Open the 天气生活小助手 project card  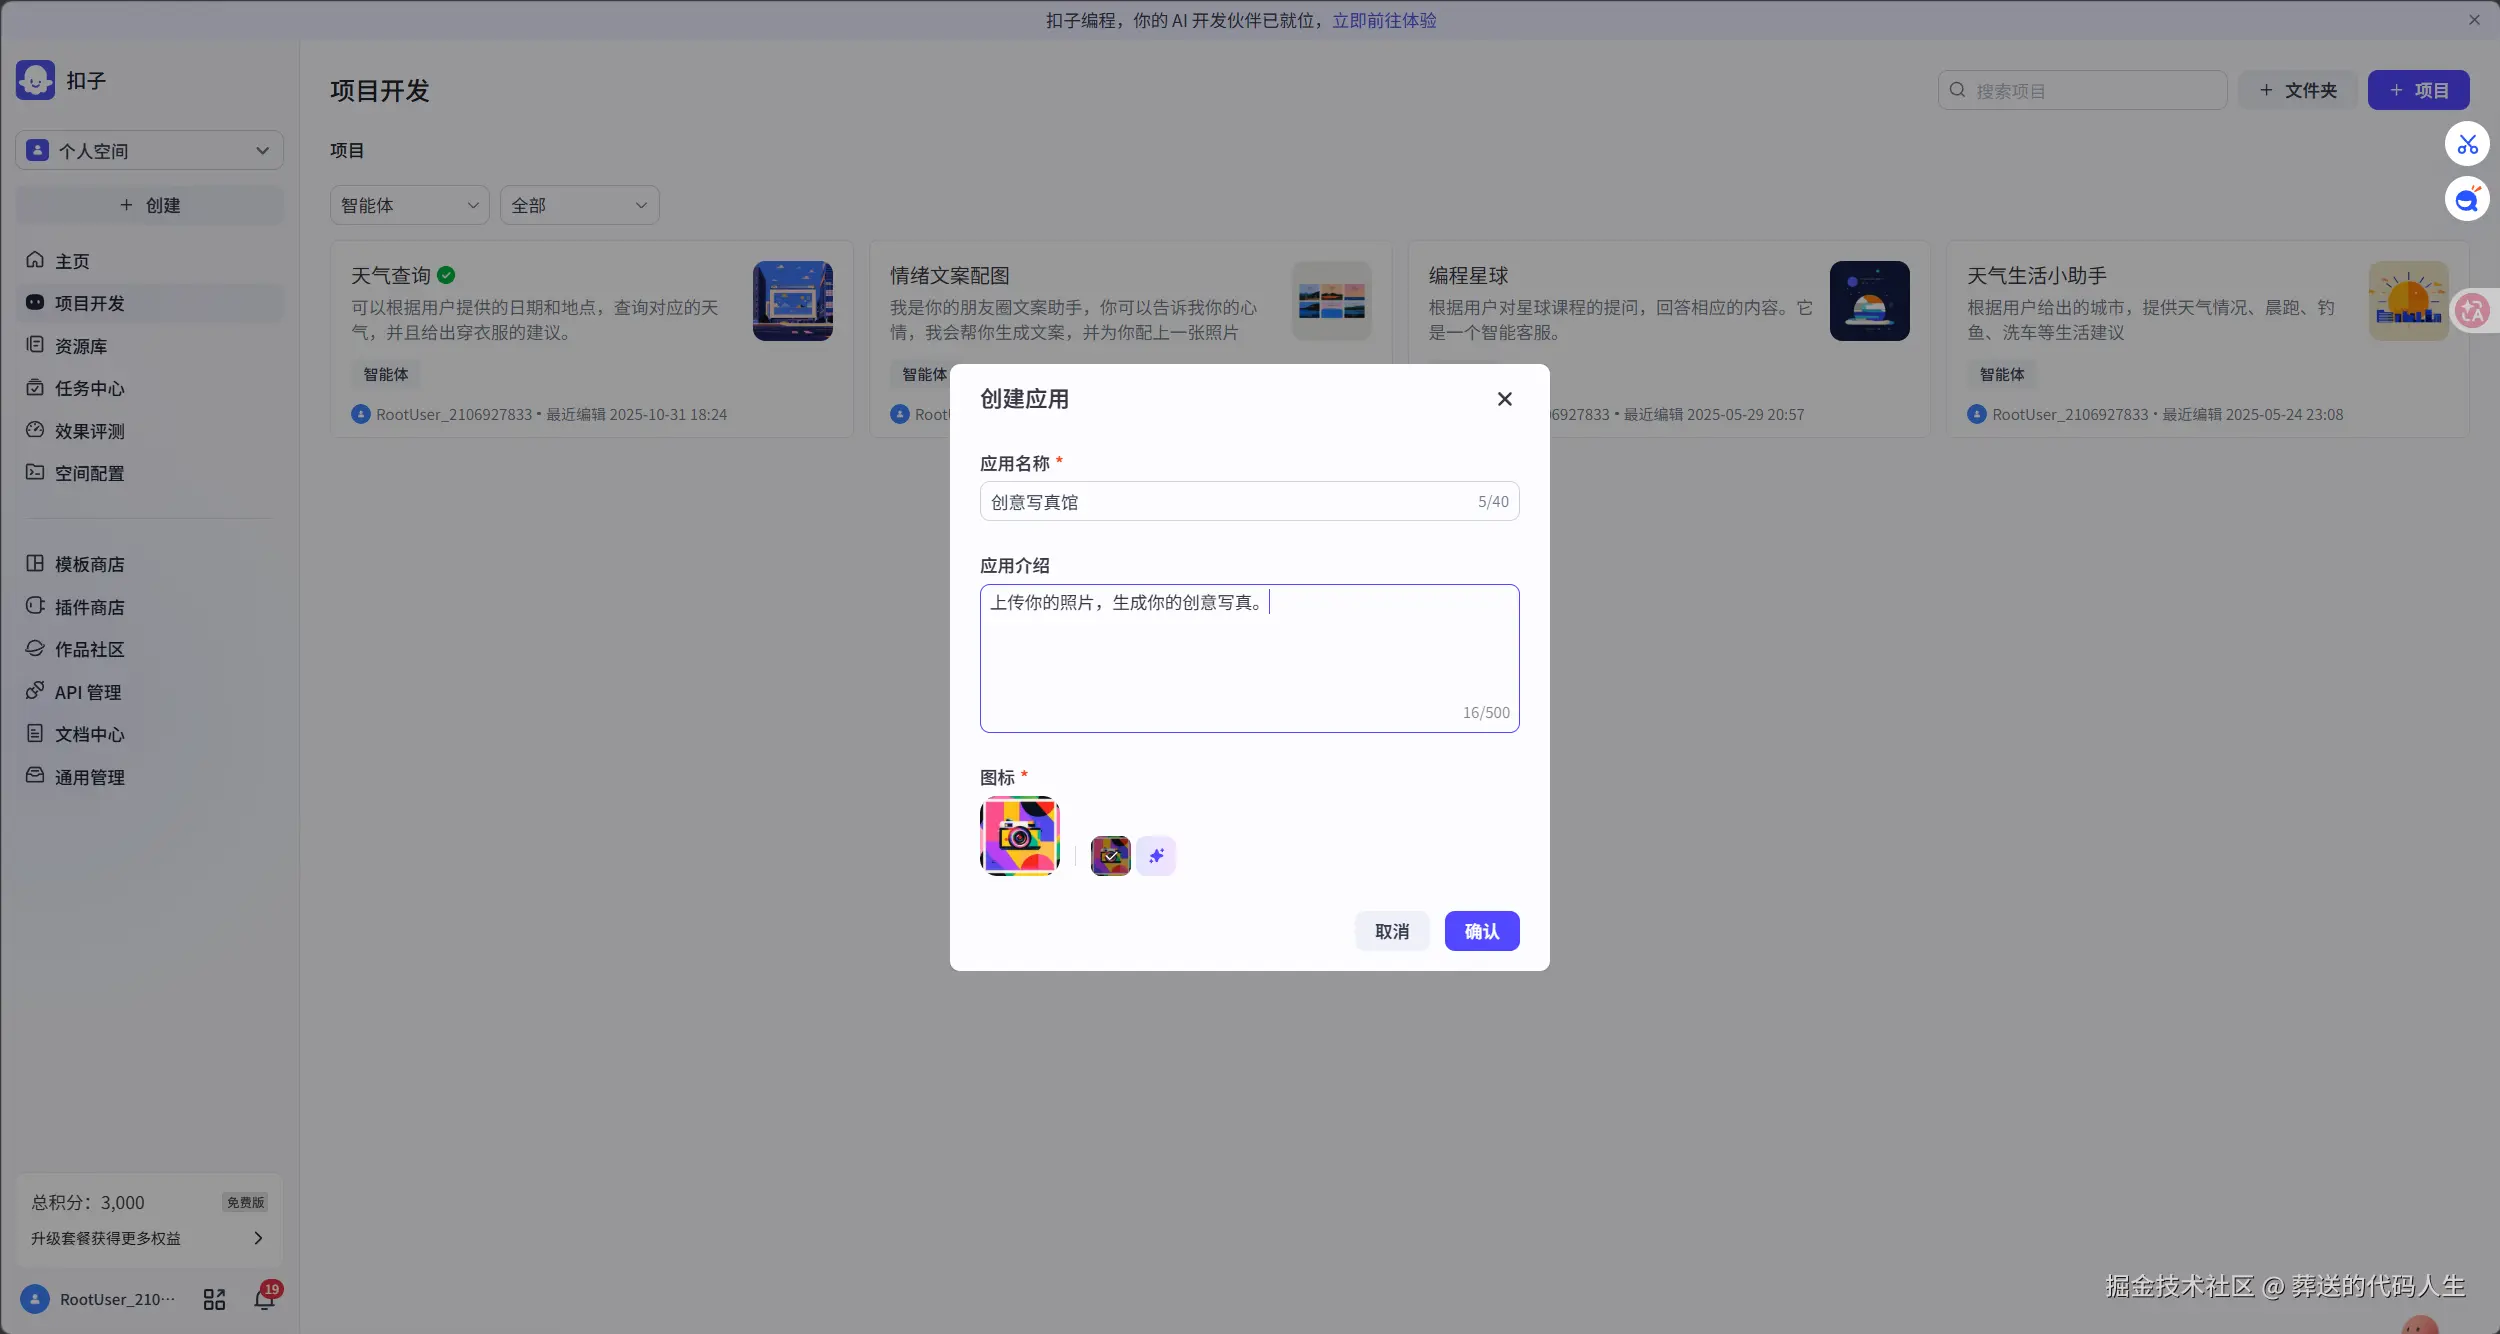pyautogui.click(x=2208, y=339)
